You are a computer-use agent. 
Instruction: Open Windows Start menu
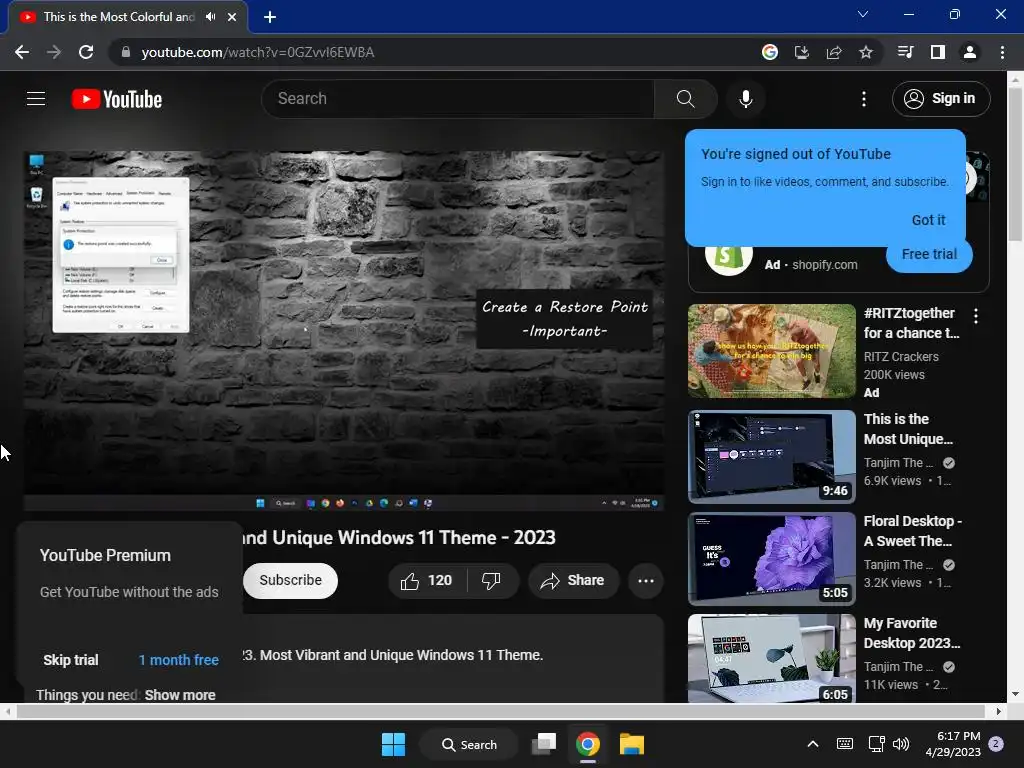coord(393,744)
